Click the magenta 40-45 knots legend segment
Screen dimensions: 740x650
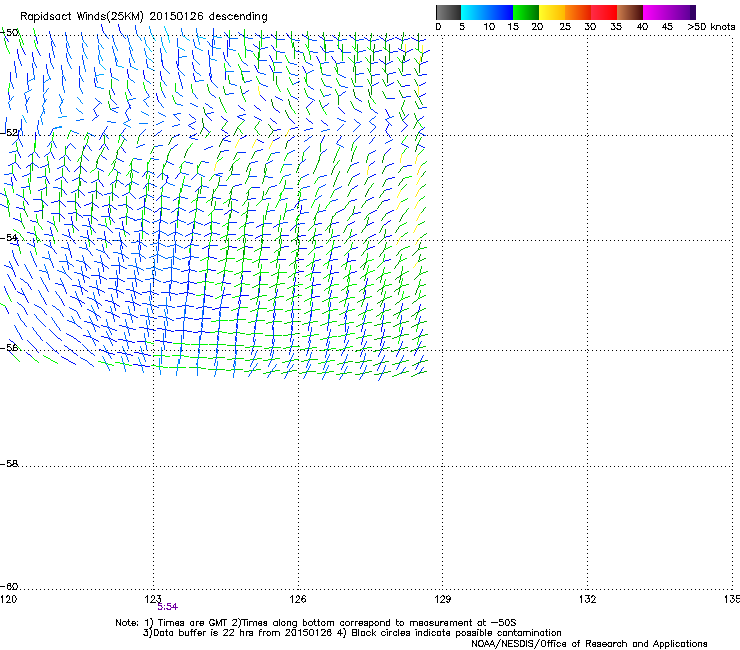tap(656, 12)
